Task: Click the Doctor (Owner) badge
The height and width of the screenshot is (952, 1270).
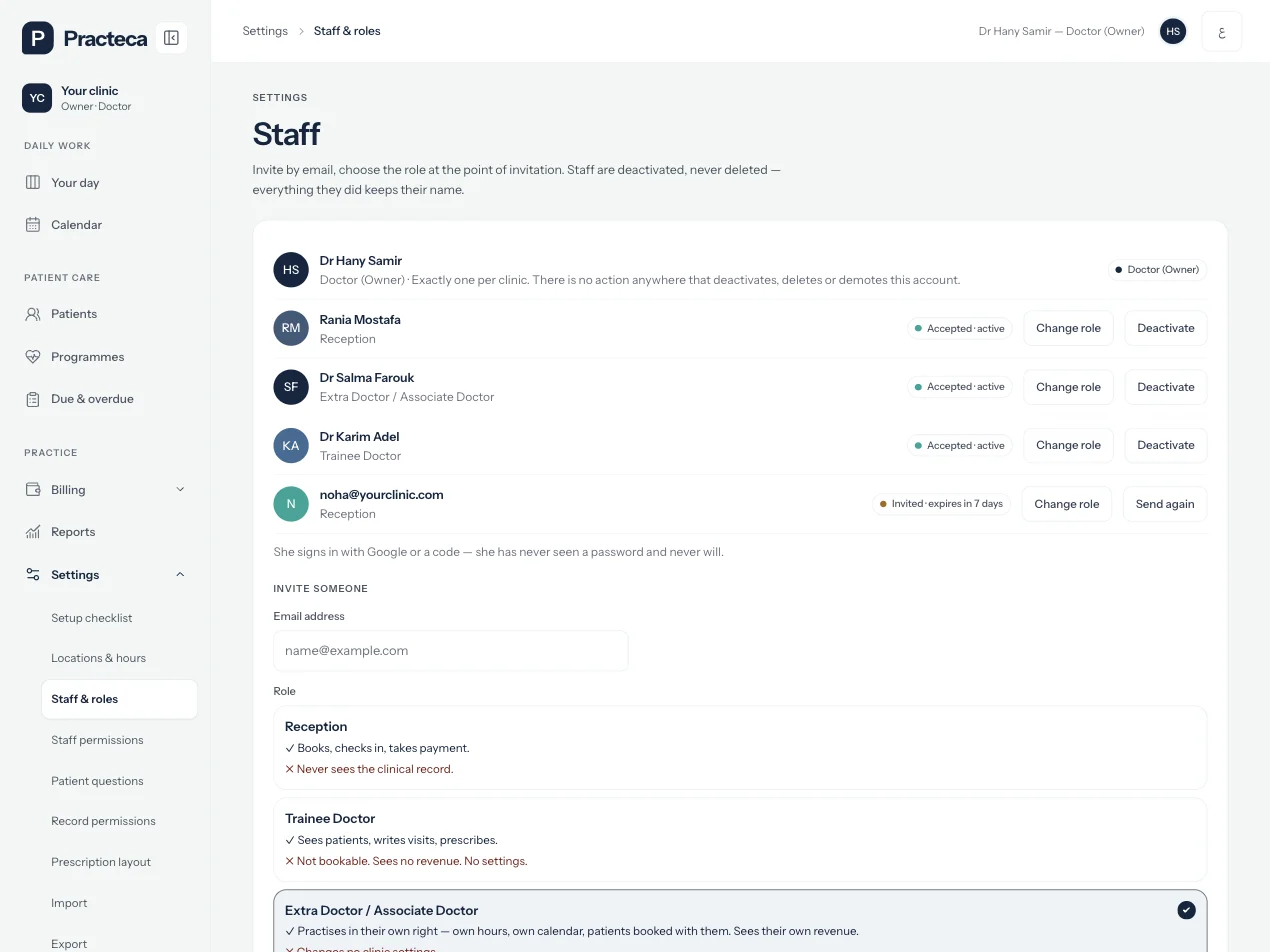Action: click(1157, 270)
